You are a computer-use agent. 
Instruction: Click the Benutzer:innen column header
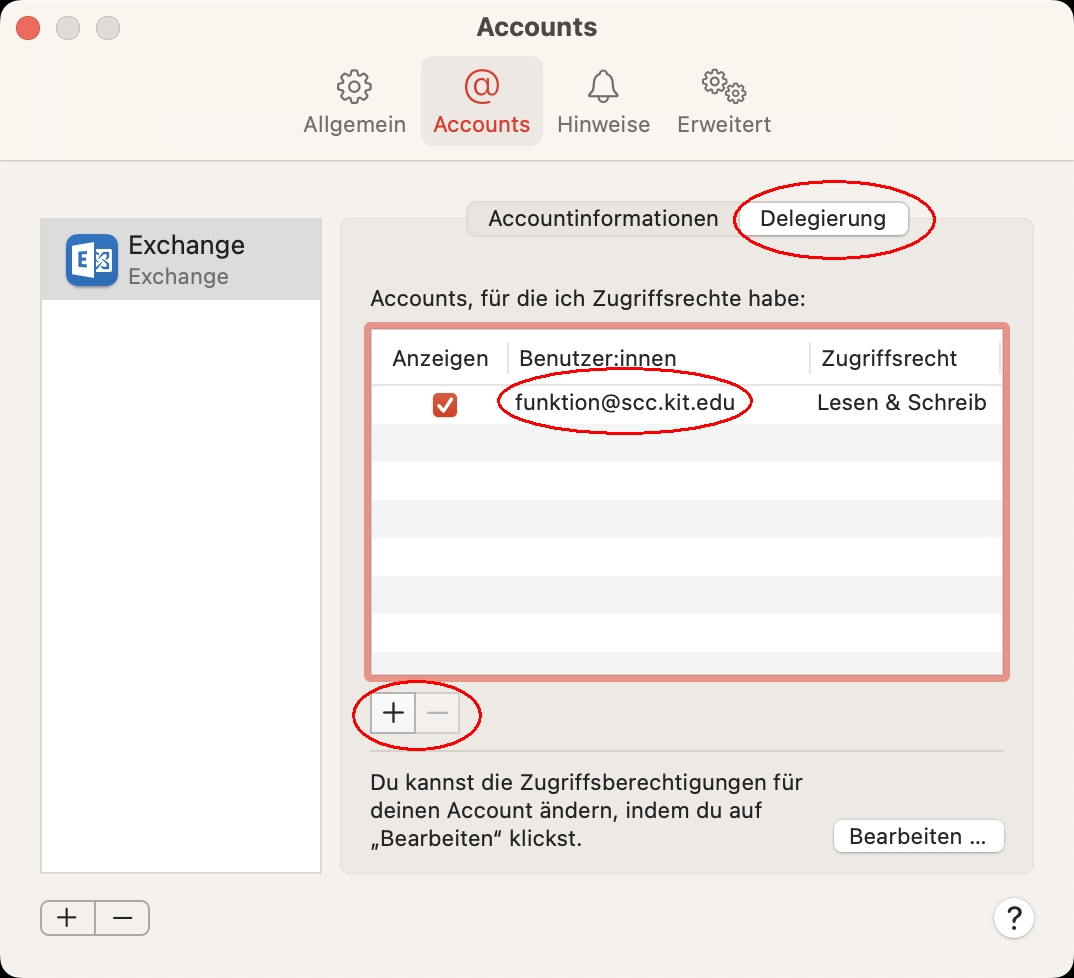597,358
